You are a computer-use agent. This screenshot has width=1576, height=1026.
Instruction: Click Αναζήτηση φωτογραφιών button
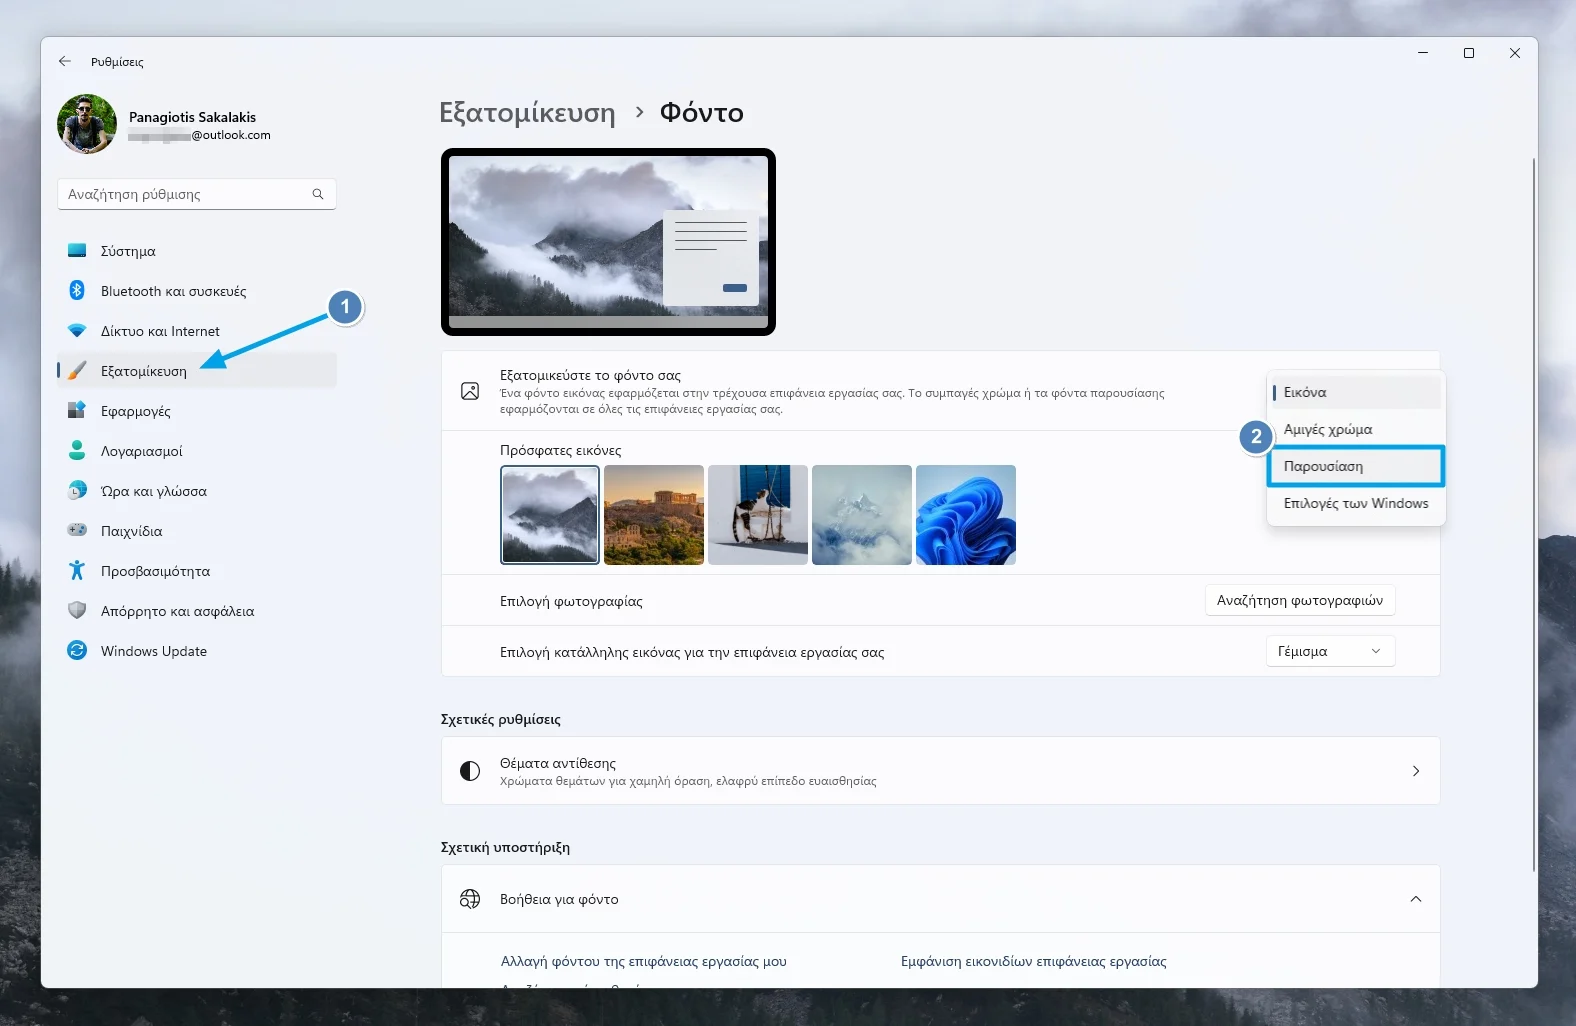(1299, 600)
